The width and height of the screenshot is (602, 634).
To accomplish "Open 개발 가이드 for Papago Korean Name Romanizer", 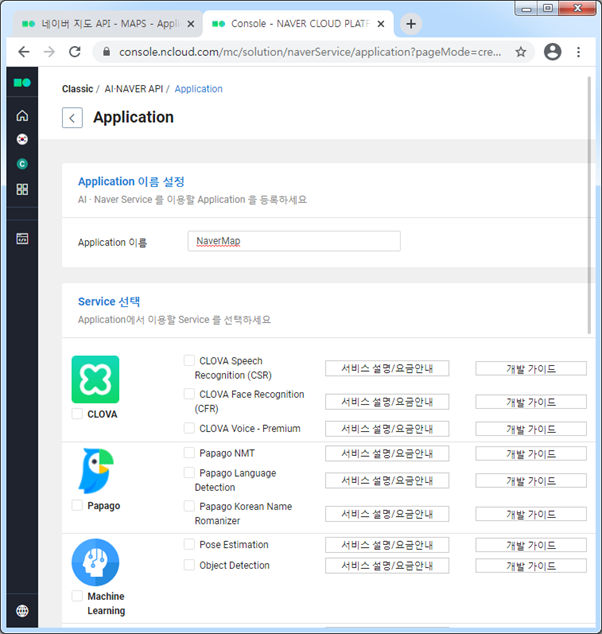I will pos(531,514).
